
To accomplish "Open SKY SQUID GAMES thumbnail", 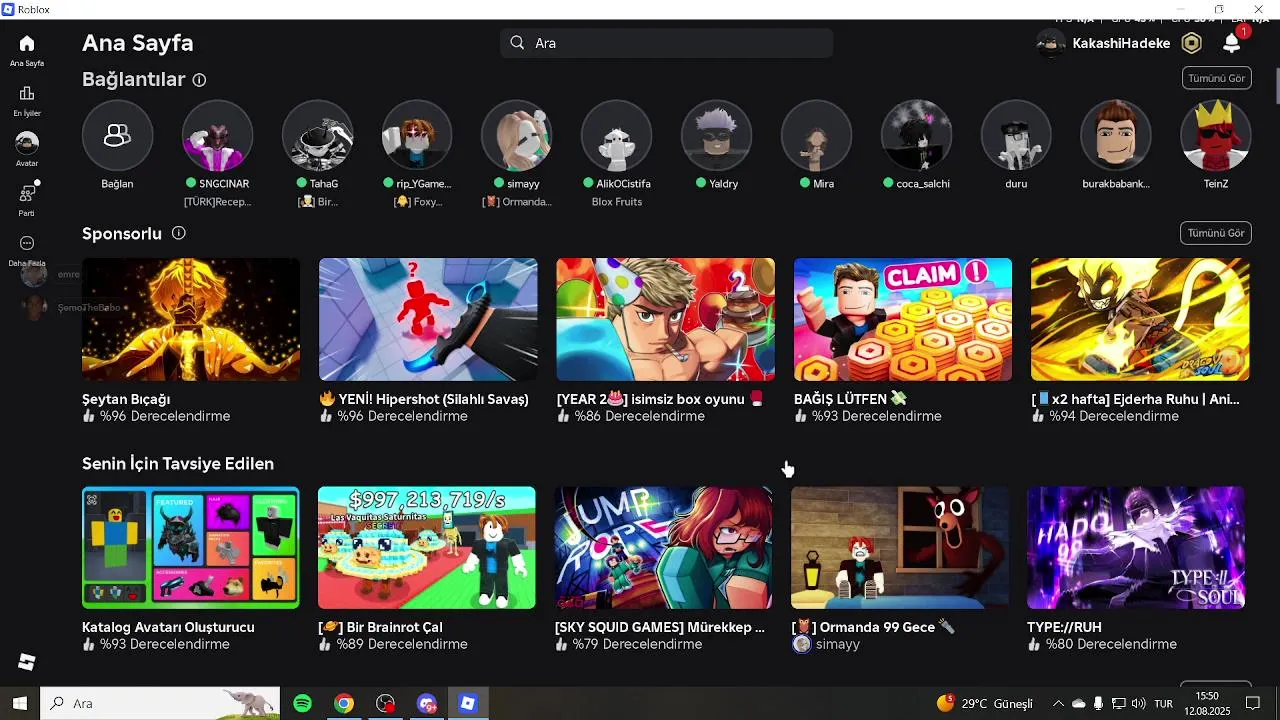I will point(664,548).
